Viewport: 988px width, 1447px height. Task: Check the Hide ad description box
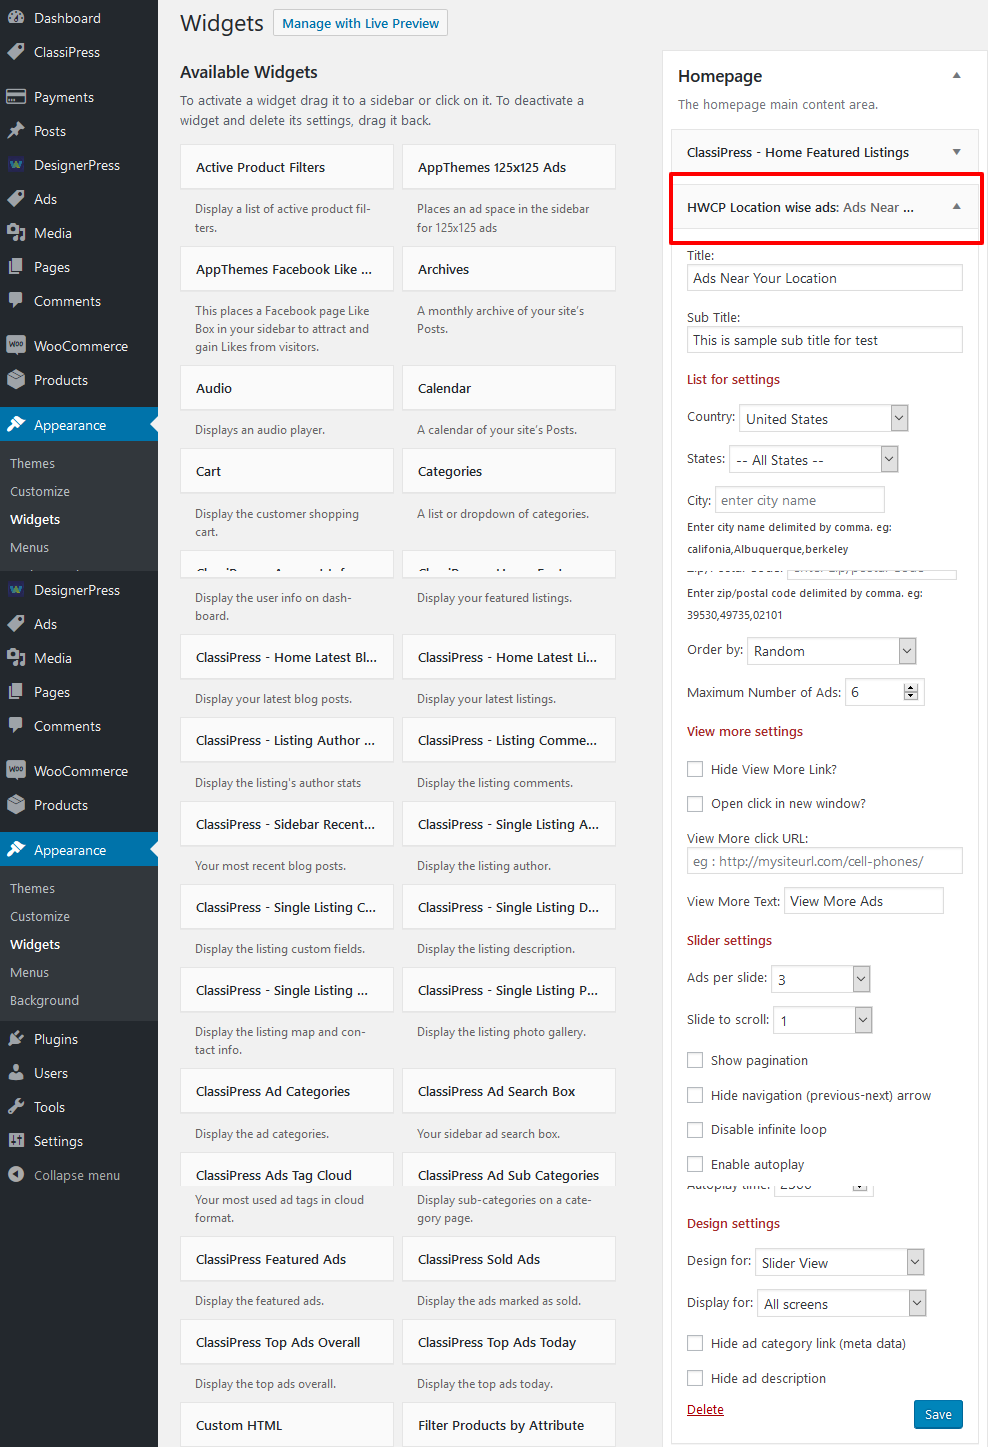click(695, 1378)
